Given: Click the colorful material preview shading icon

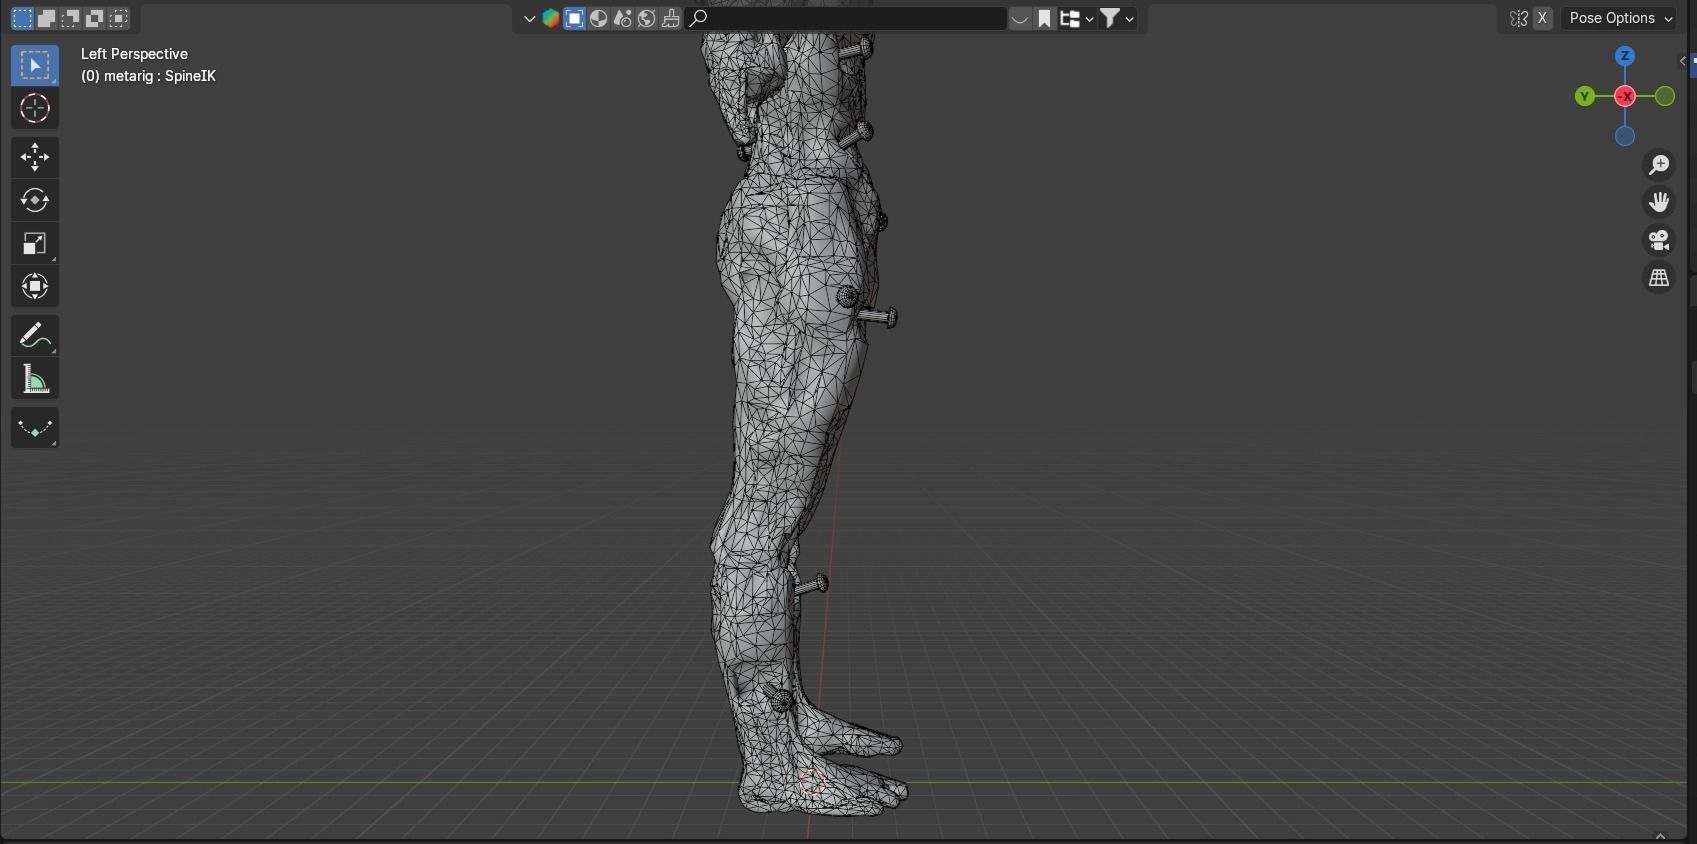Looking at the screenshot, I should tap(550, 18).
